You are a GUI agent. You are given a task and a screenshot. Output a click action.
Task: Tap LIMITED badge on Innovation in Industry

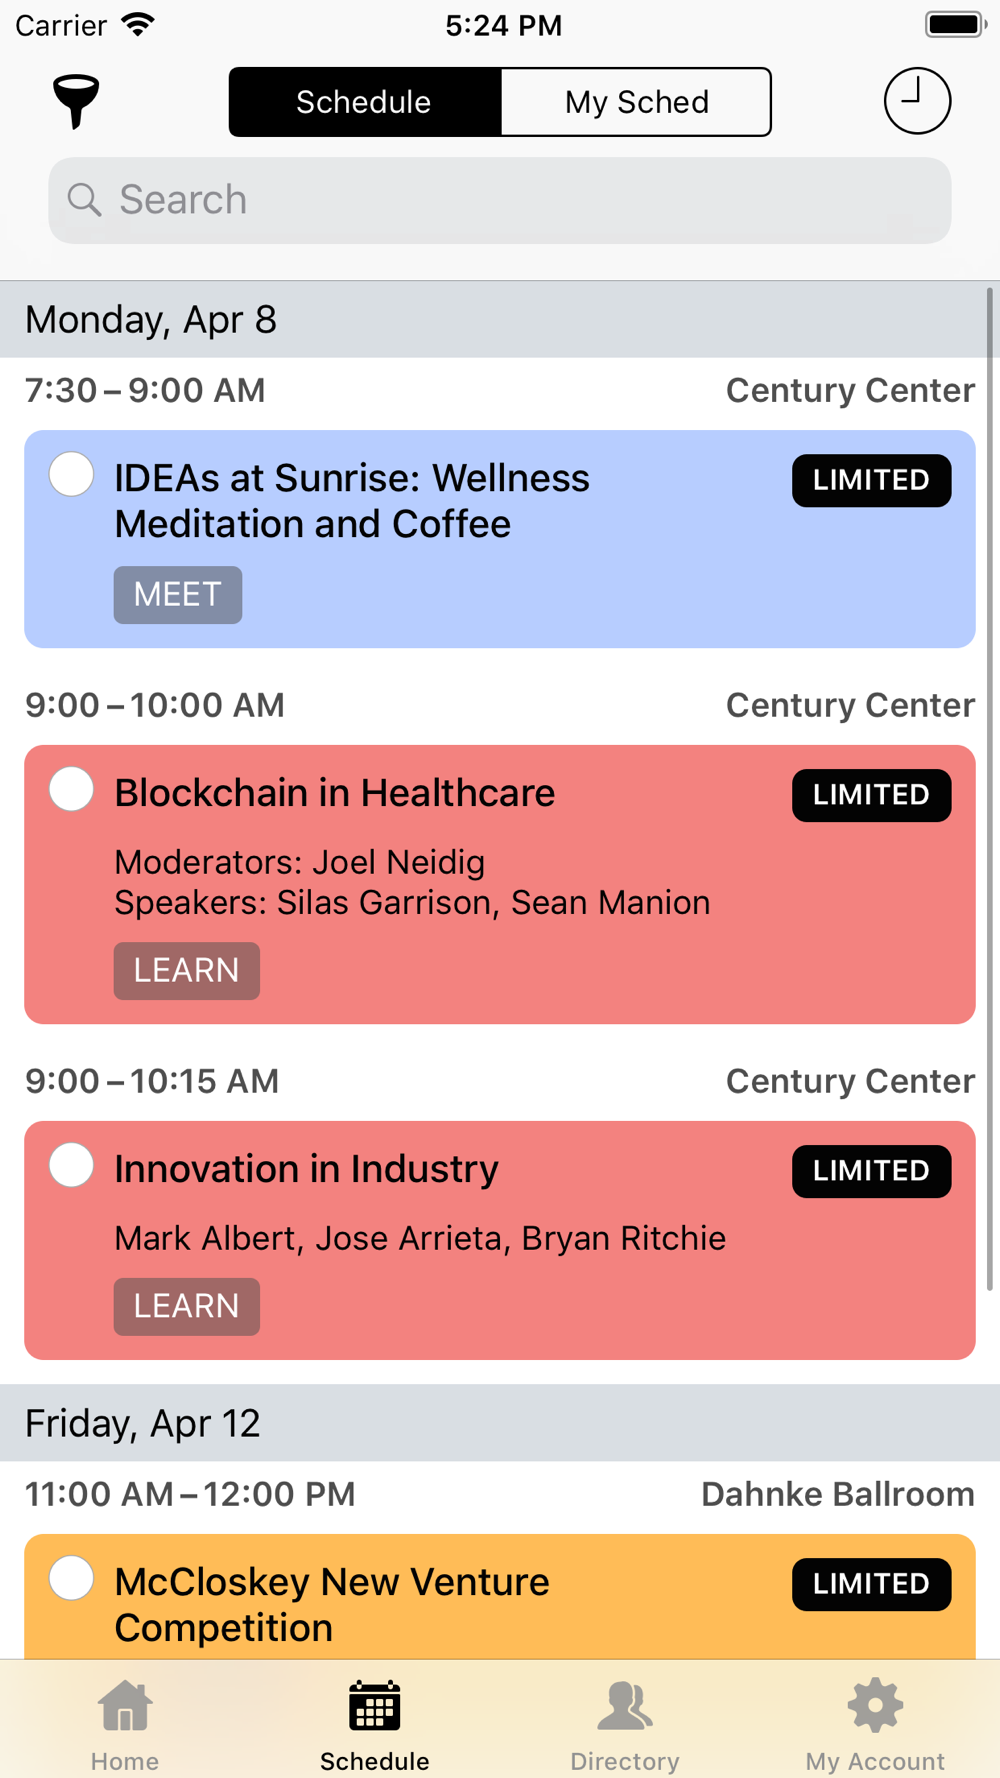pos(872,1171)
